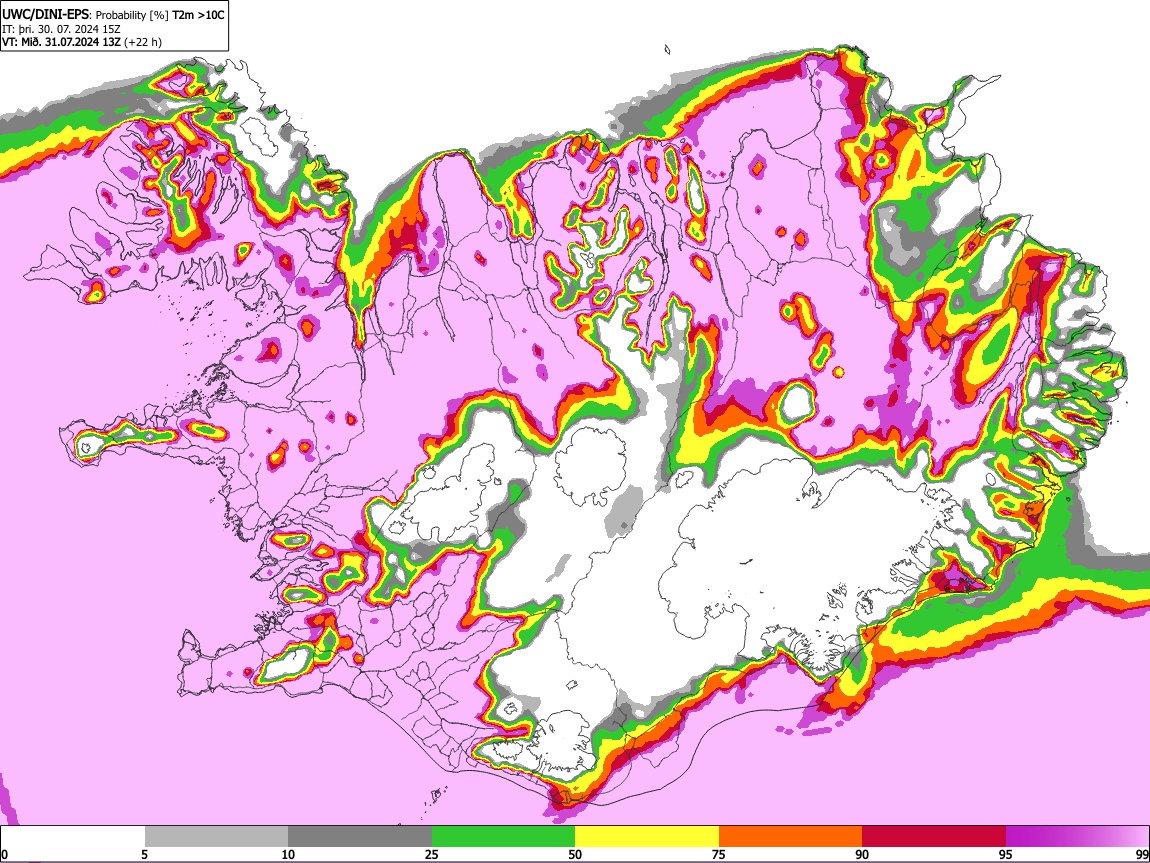The image size is (1150, 863).
Task: Click the legend tick label '25'
Action: (x=432, y=854)
